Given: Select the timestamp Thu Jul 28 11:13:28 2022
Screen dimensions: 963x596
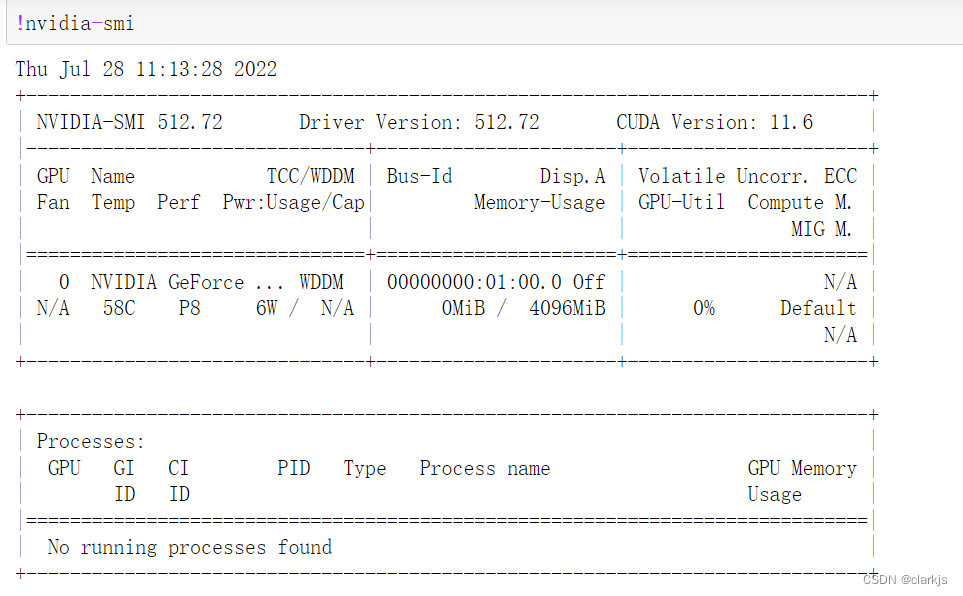Looking at the screenshot, I should [x=146, y=69].
